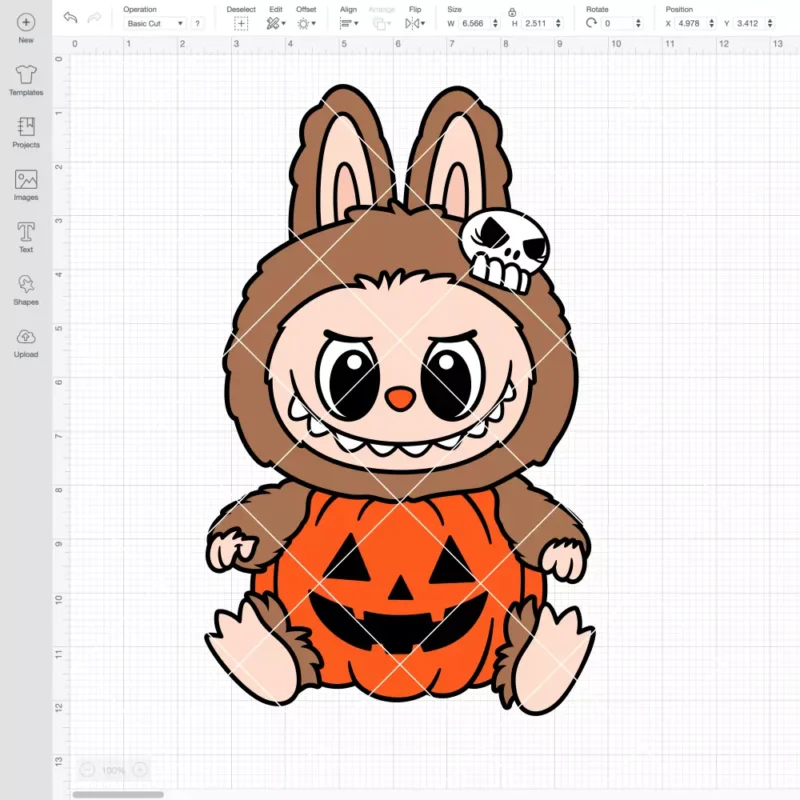Adjust the X position stepper arrows
Screen dimensions: 800x800
click(x=712, y=23)
